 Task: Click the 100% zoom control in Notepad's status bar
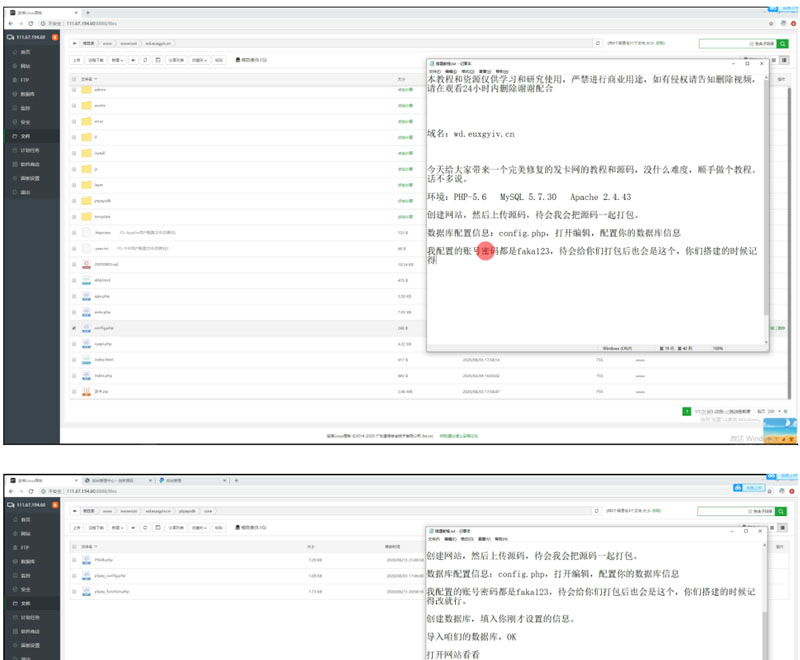(x=717, y=349)
